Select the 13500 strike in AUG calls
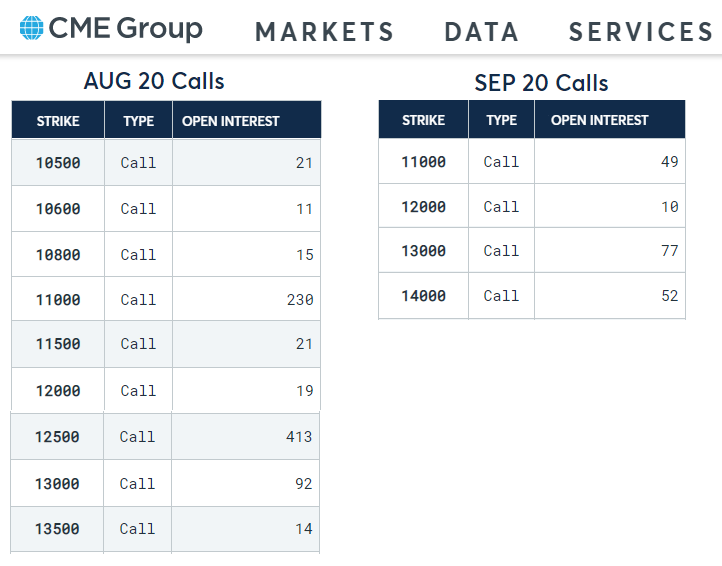Screen dimensions: 722x566 coord(58,529)
